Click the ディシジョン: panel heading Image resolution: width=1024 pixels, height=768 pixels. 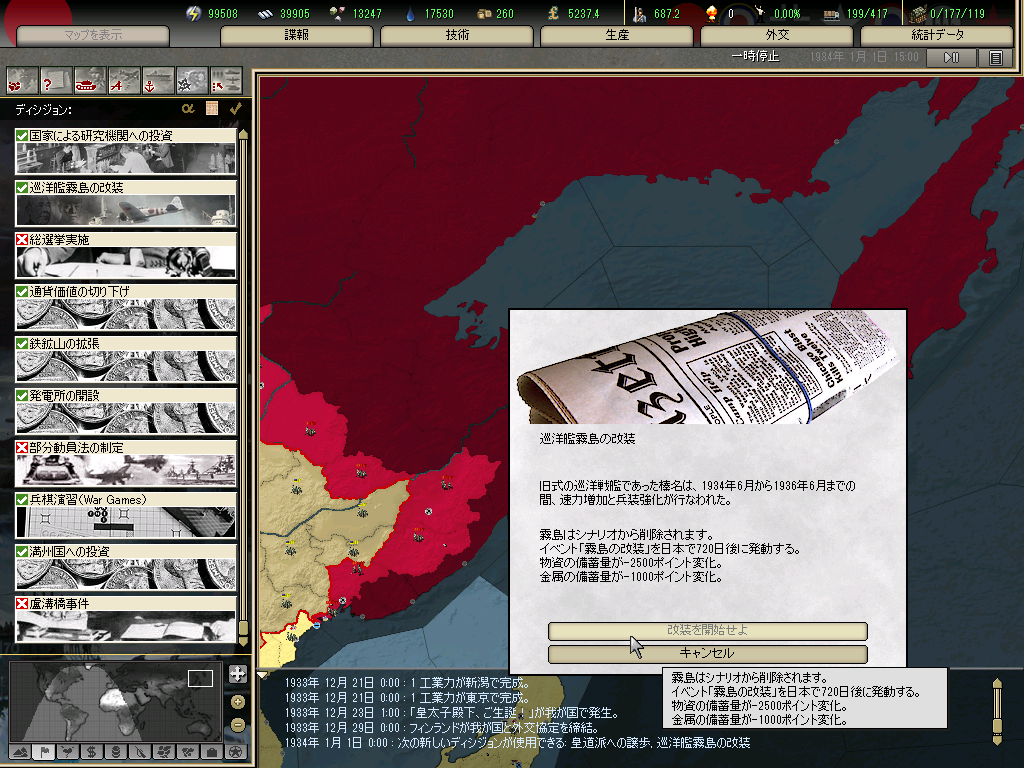[44, 110]
